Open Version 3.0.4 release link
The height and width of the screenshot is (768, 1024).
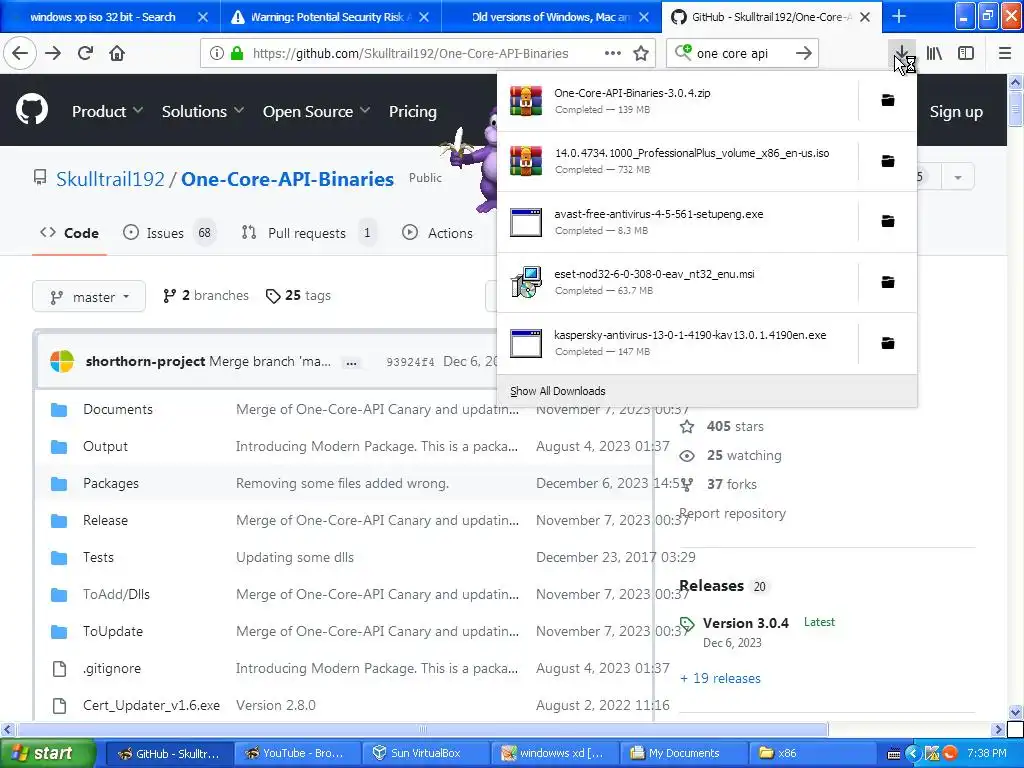746,623
